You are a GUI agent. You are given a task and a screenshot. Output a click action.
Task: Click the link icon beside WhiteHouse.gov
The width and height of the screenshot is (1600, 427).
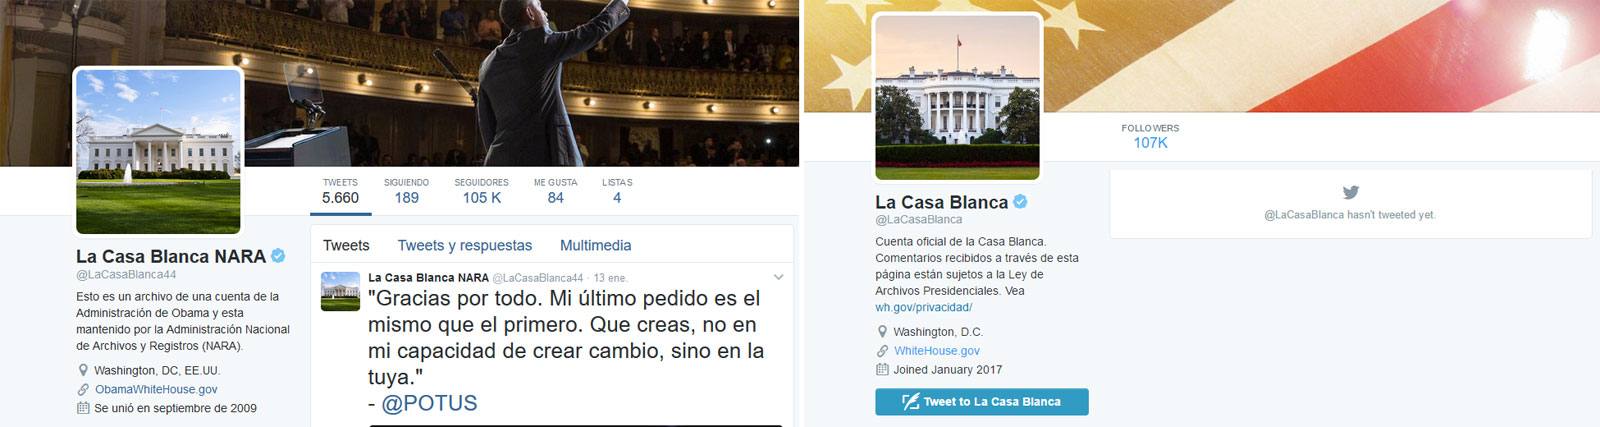click(x=882, y=351)
